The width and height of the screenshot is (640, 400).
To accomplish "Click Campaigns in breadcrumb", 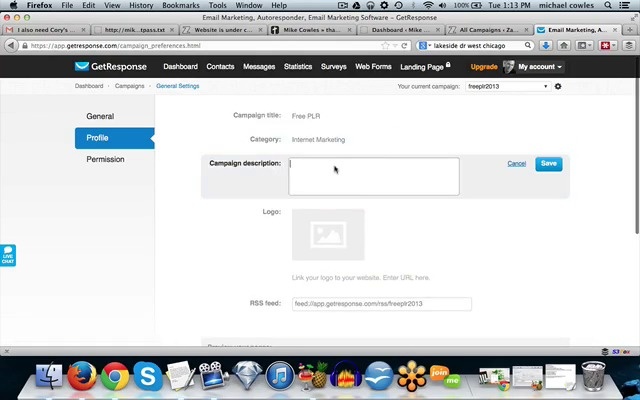I will [129, 86].
